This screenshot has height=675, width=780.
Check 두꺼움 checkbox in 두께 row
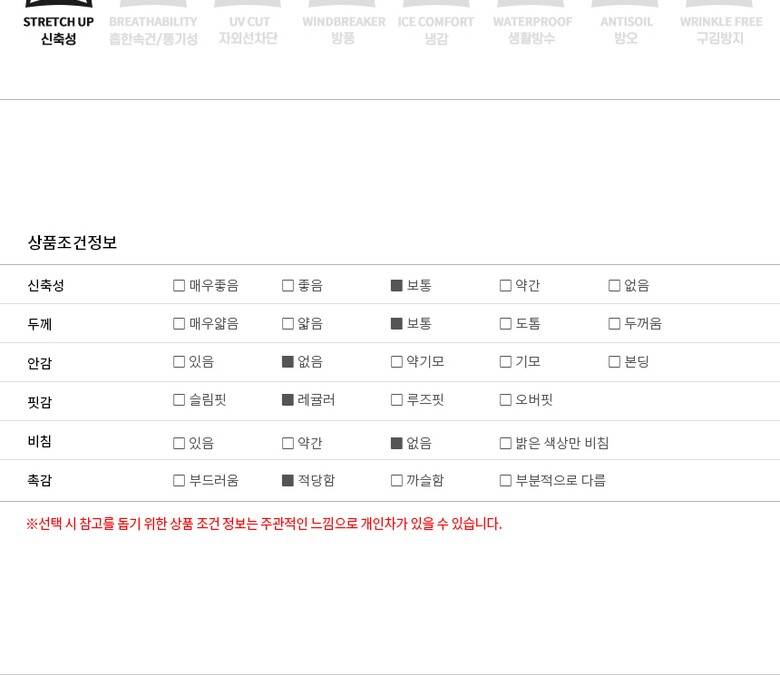[x=614, y=324]
